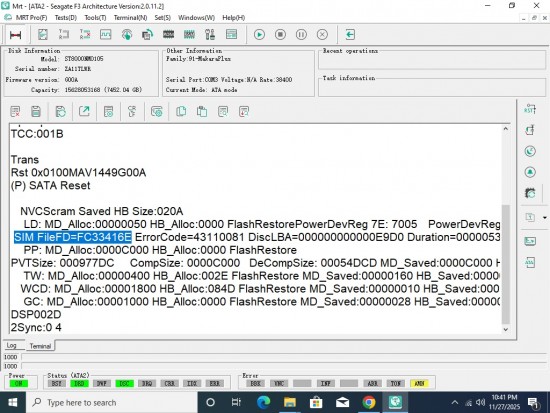Toggle the green Power ON indicator

pos(19,384)
